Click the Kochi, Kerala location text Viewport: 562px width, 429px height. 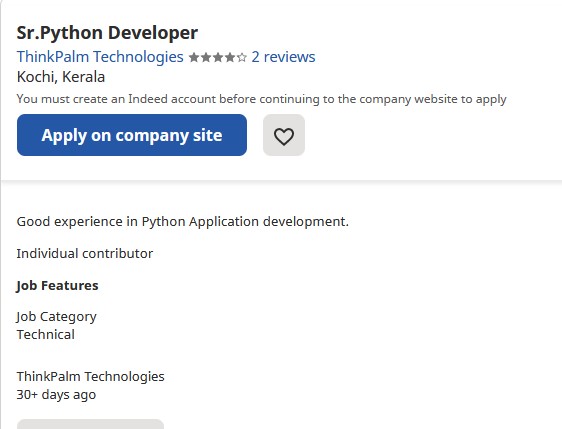[61, 77]
